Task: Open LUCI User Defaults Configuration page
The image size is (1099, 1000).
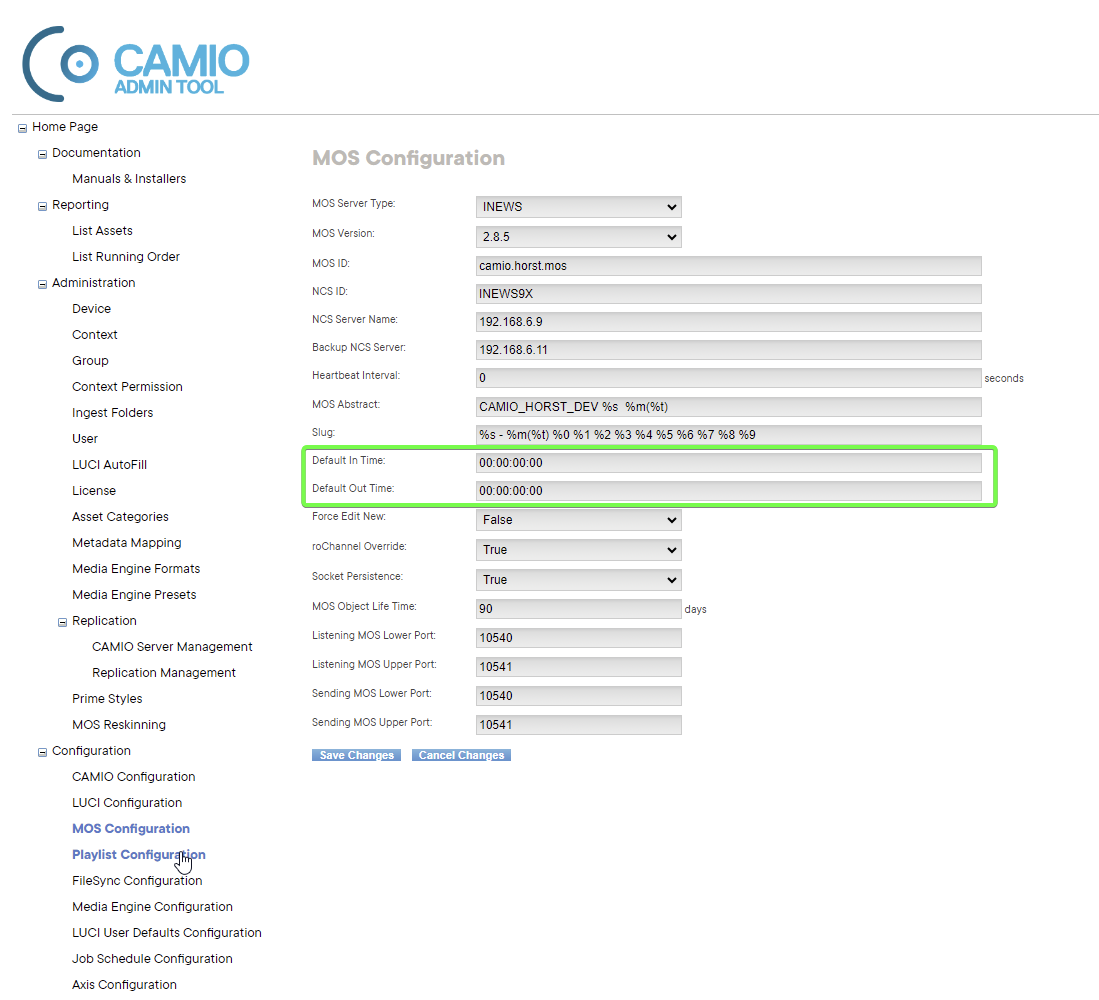Action: tap(167, 932)
